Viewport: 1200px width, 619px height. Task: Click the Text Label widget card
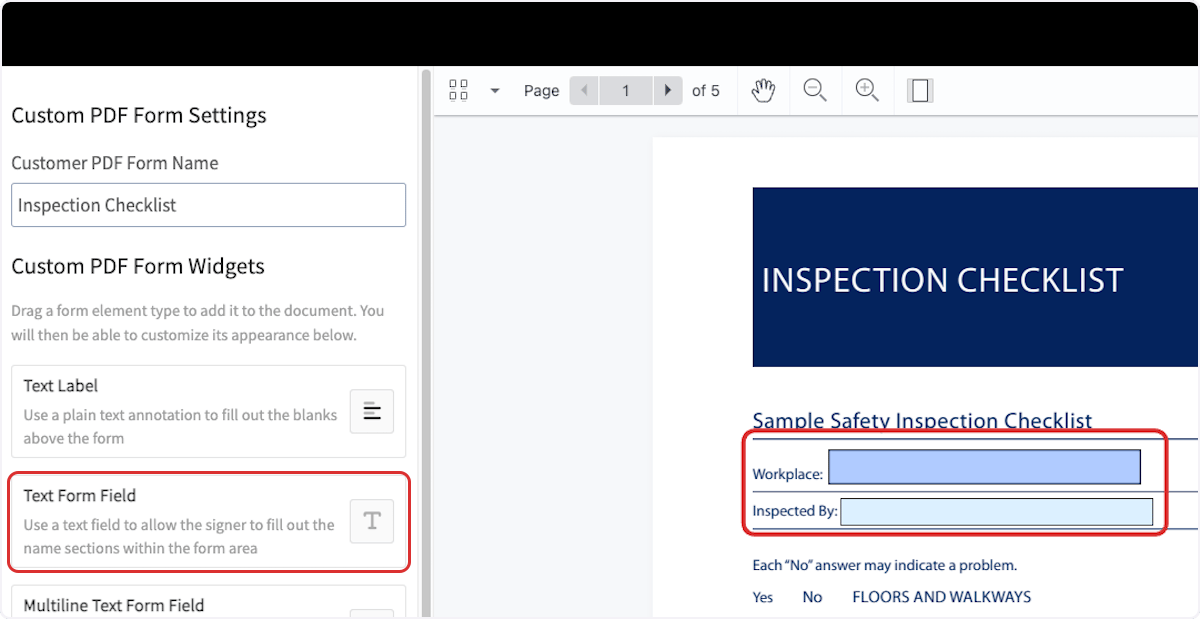[209, 411]
